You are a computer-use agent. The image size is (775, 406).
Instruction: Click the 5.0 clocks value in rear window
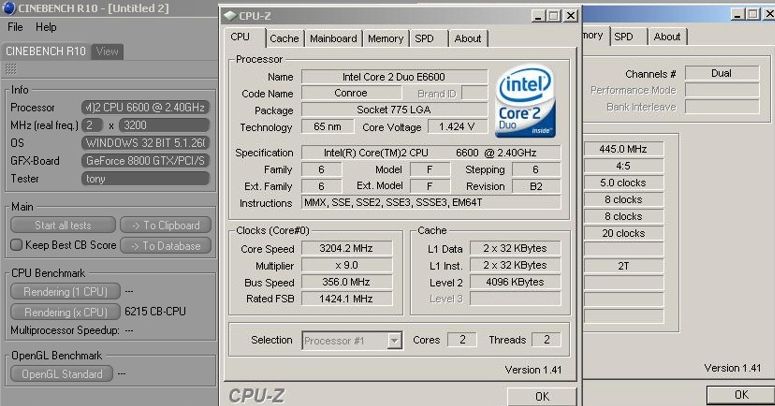click(623, 182)
